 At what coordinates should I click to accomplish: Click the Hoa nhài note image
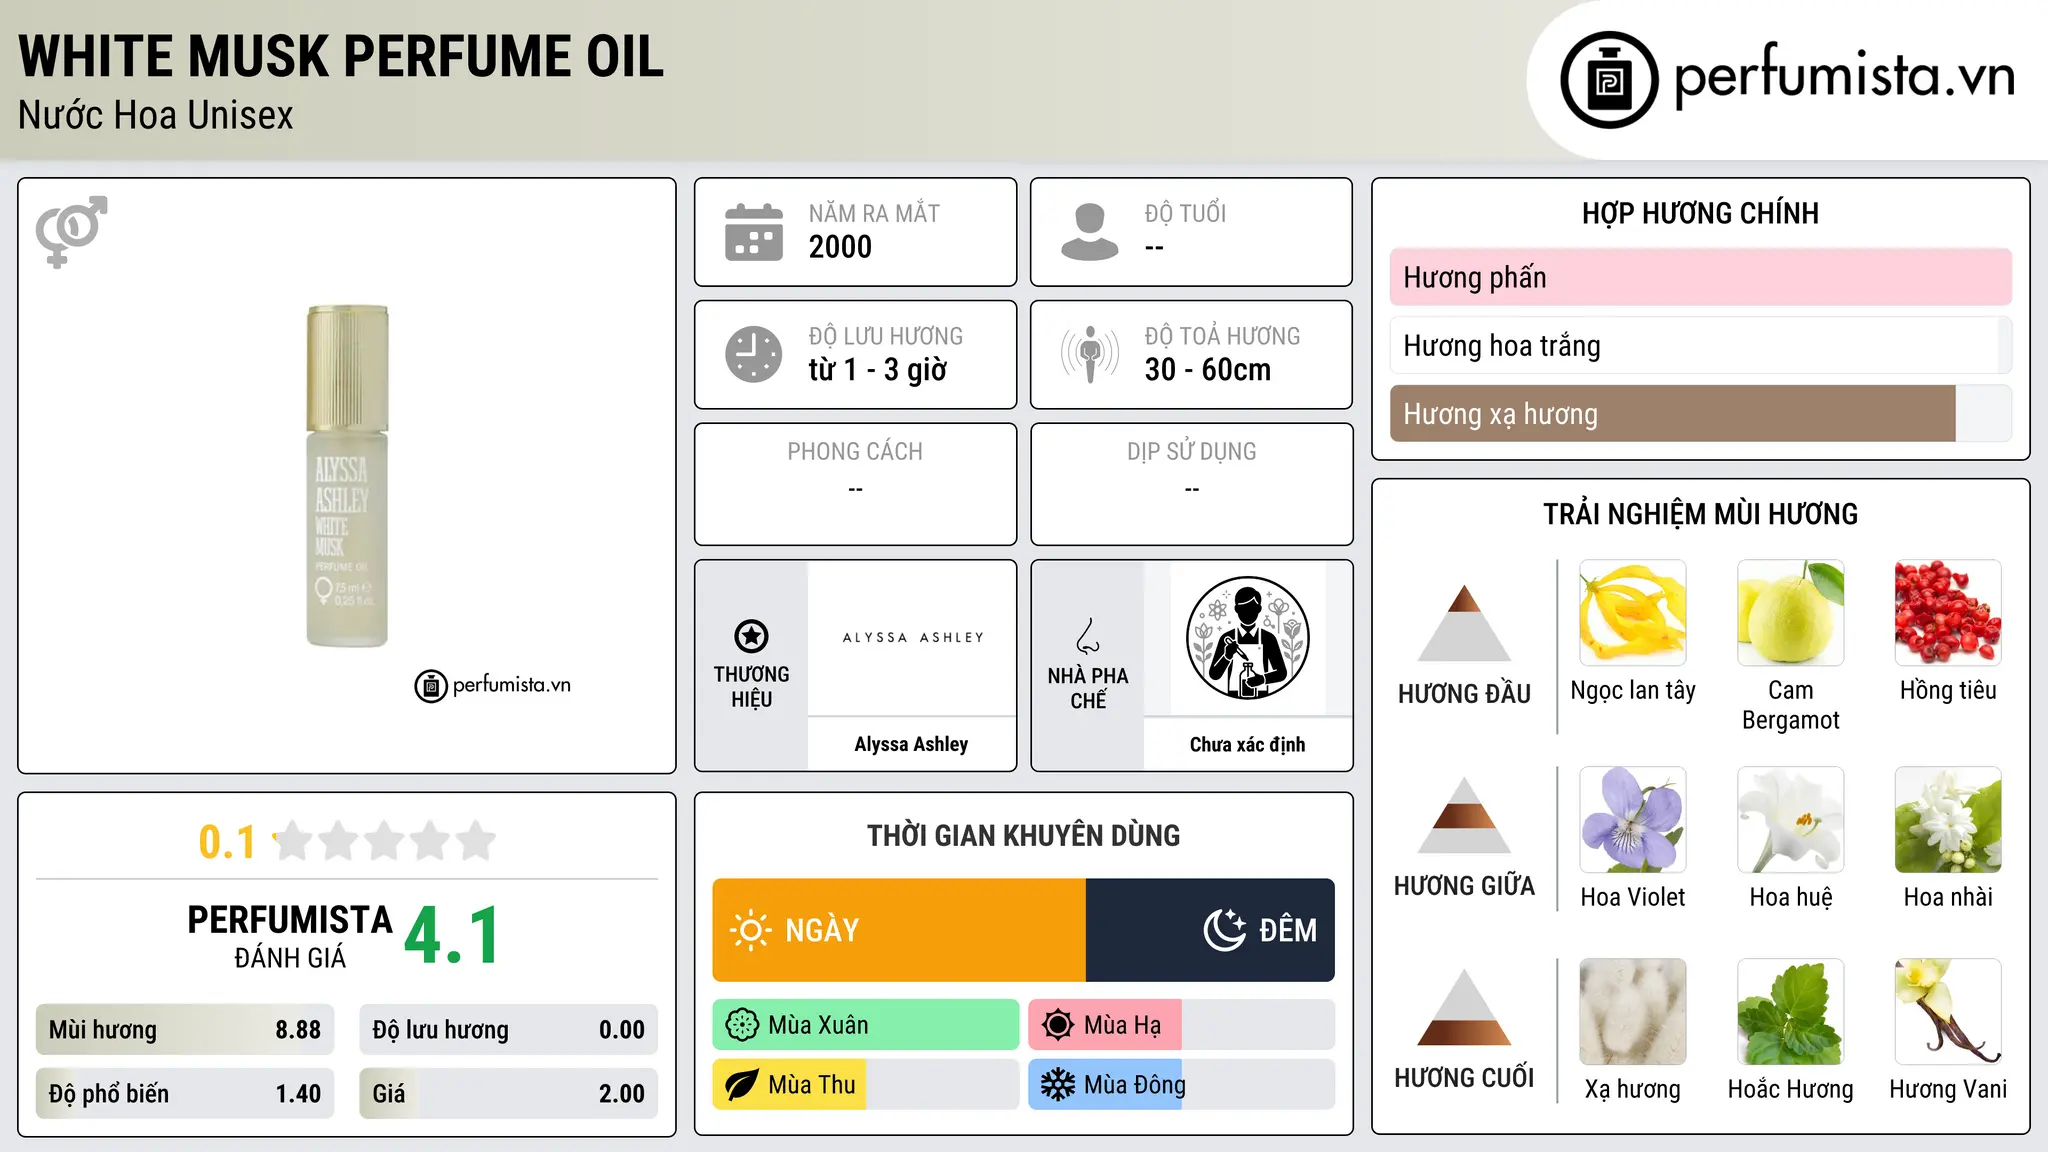point(1948,820)
